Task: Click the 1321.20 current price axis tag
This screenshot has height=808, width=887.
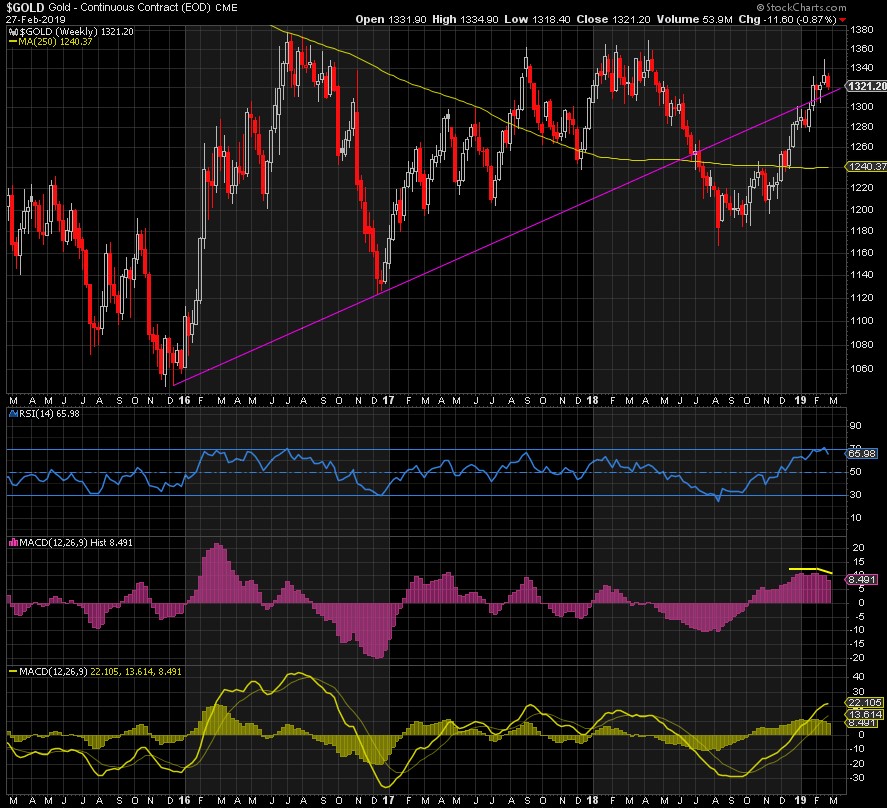Action: (867, 87)
